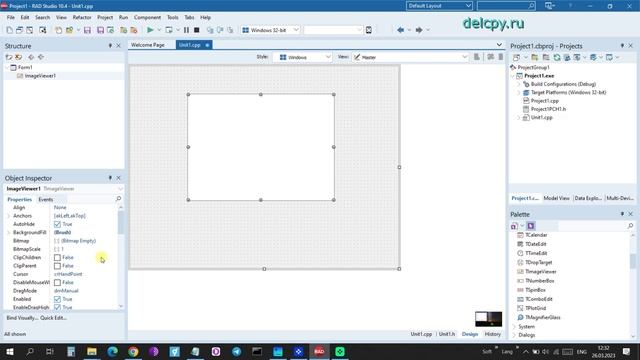Click the DragMode value dmManual
This screenshot has width=640, height=360.
(66, 291)
